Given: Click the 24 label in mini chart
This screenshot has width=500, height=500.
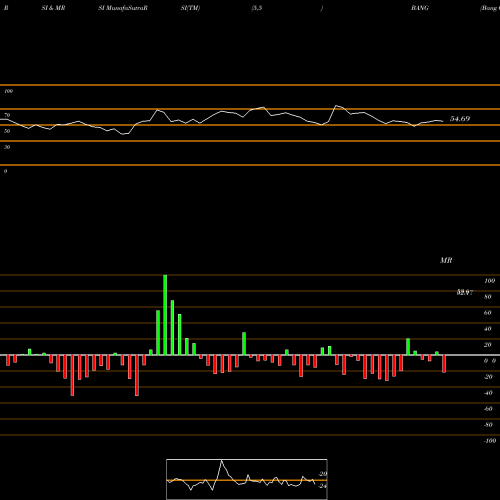Looking at the screenshot, I should [x=323, y=486].
